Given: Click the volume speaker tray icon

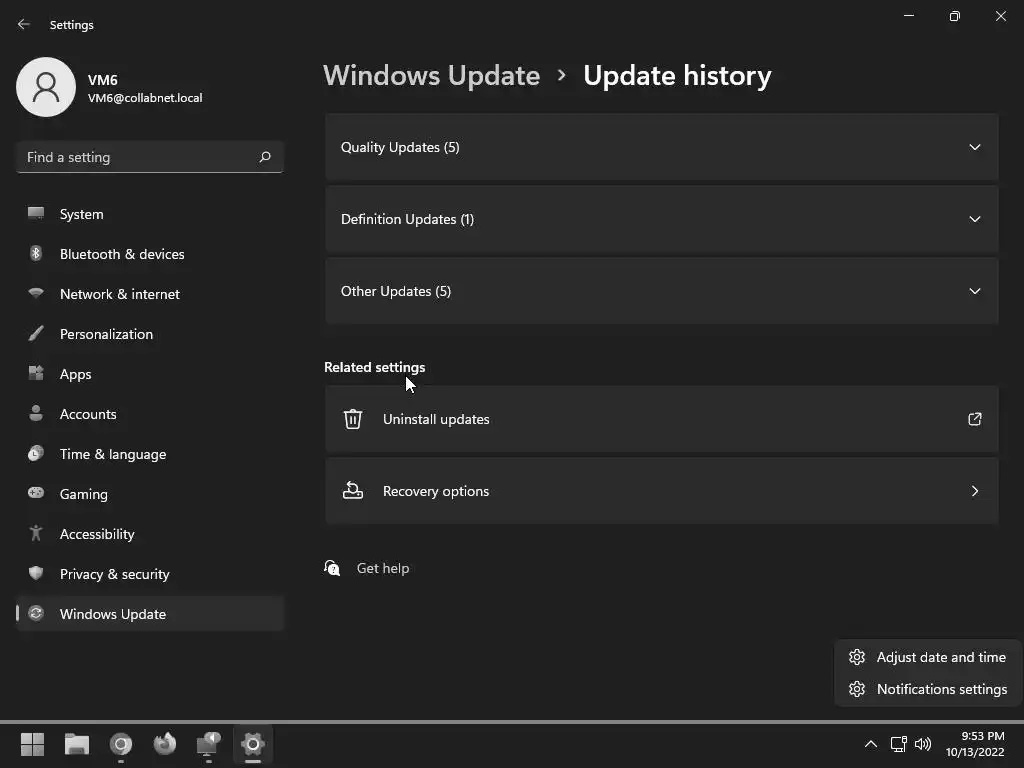Looking at the screenshot, I should click(923, 744).
